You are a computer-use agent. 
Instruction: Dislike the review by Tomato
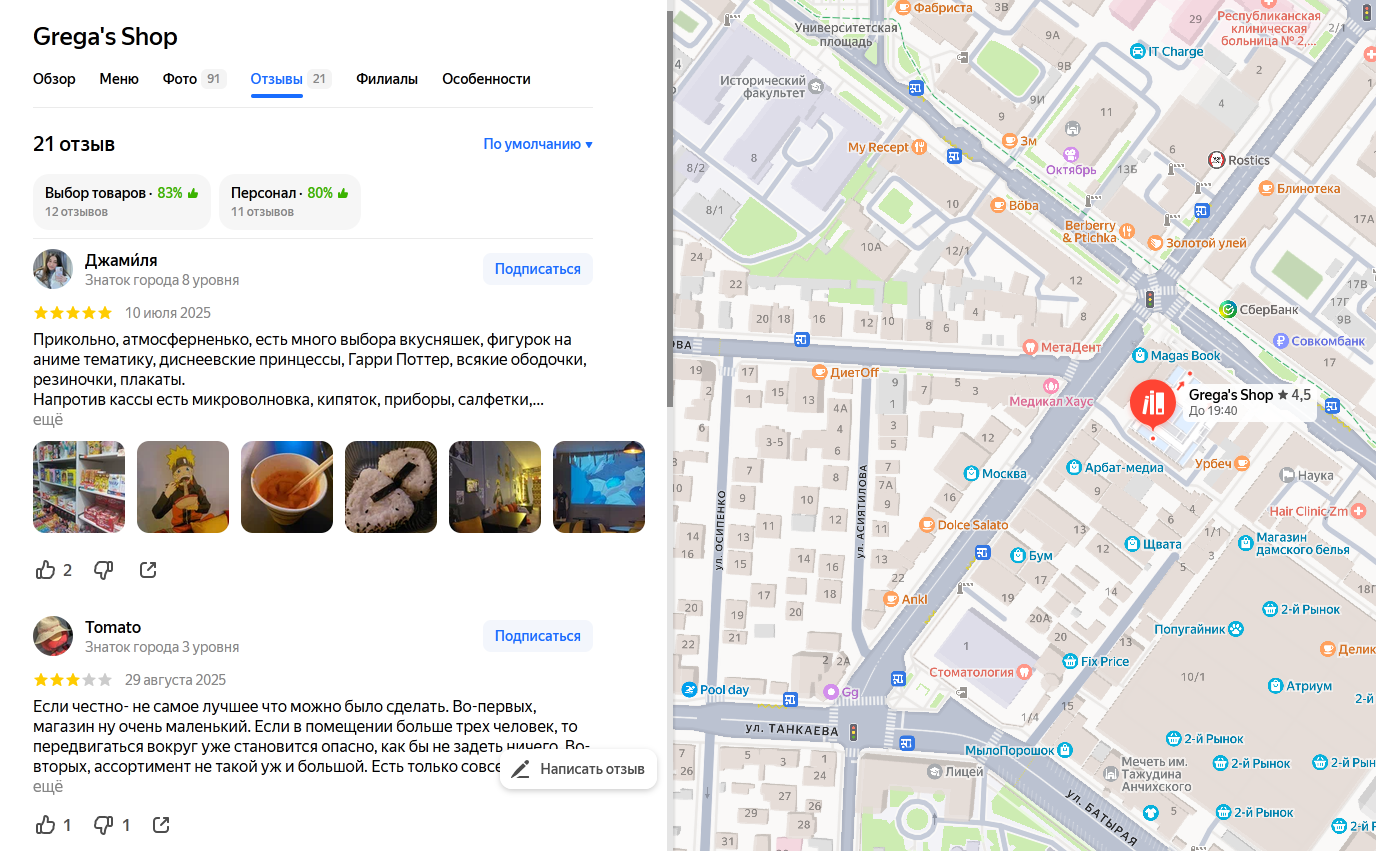tap(103, 825)
